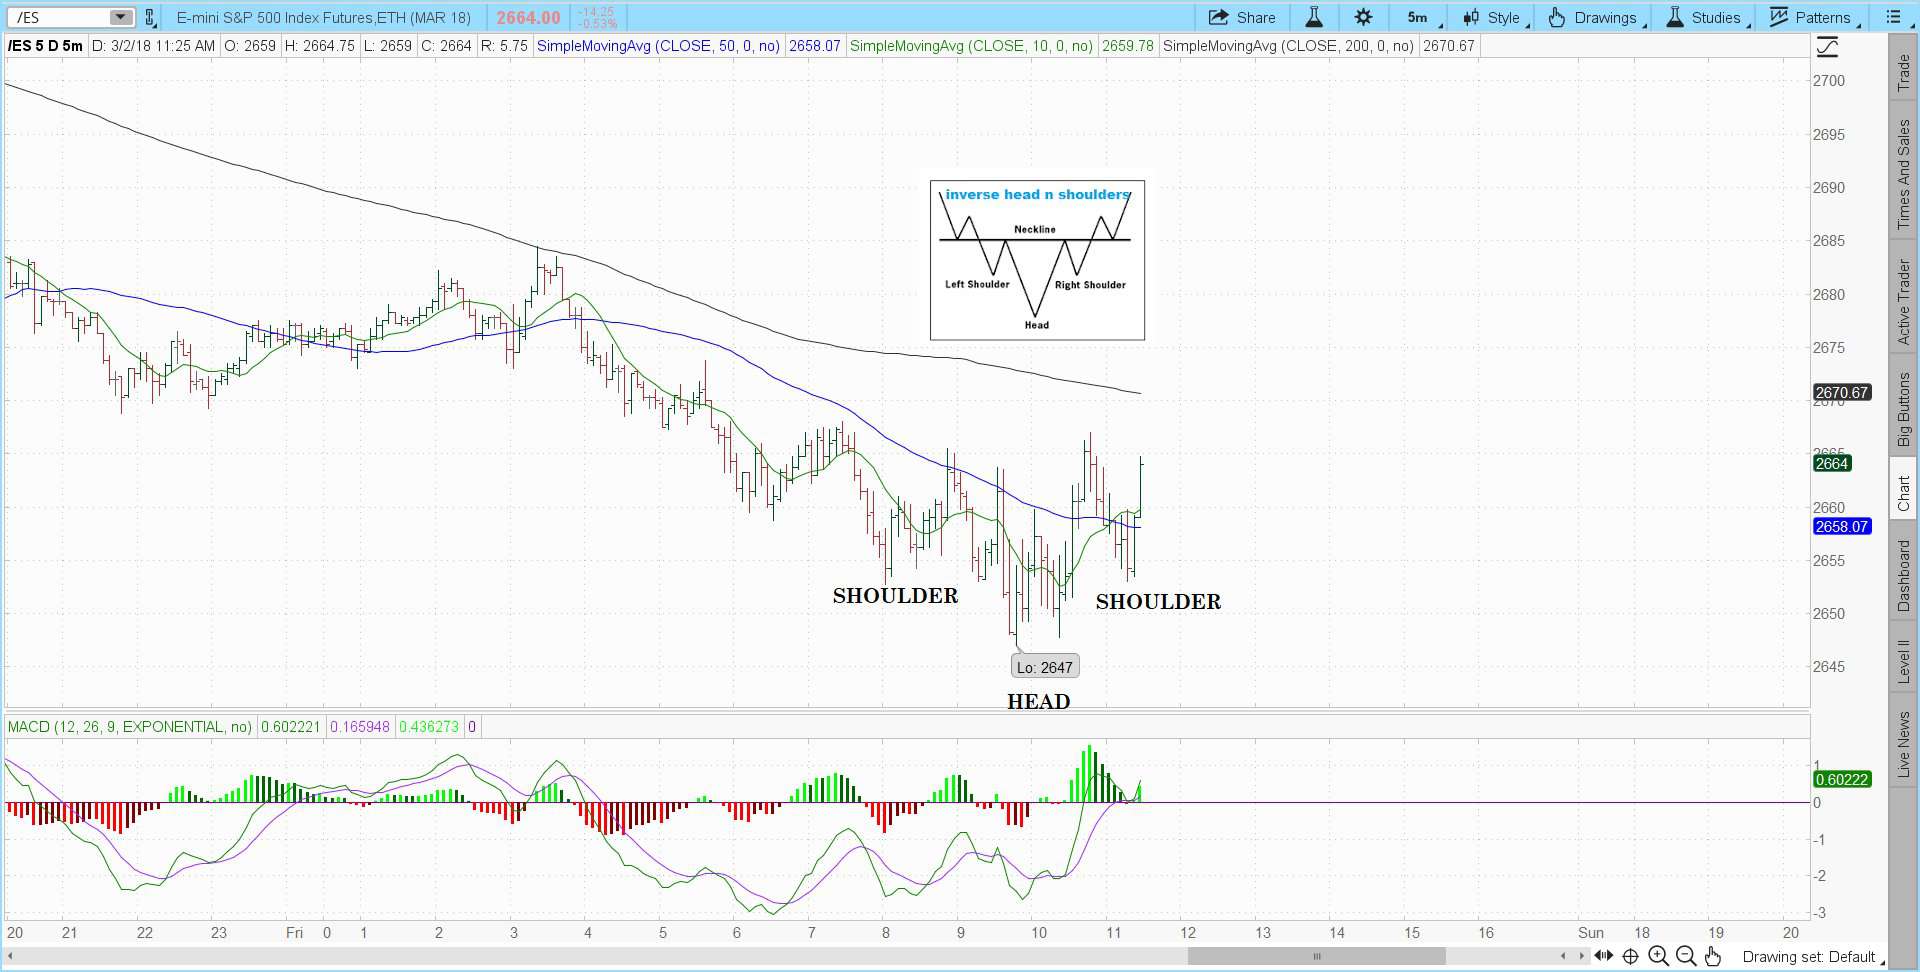This screenshot has height=972, width=1920.
Task: Open the /ES symbol dropdown arrow
Action: click(120, 18)
